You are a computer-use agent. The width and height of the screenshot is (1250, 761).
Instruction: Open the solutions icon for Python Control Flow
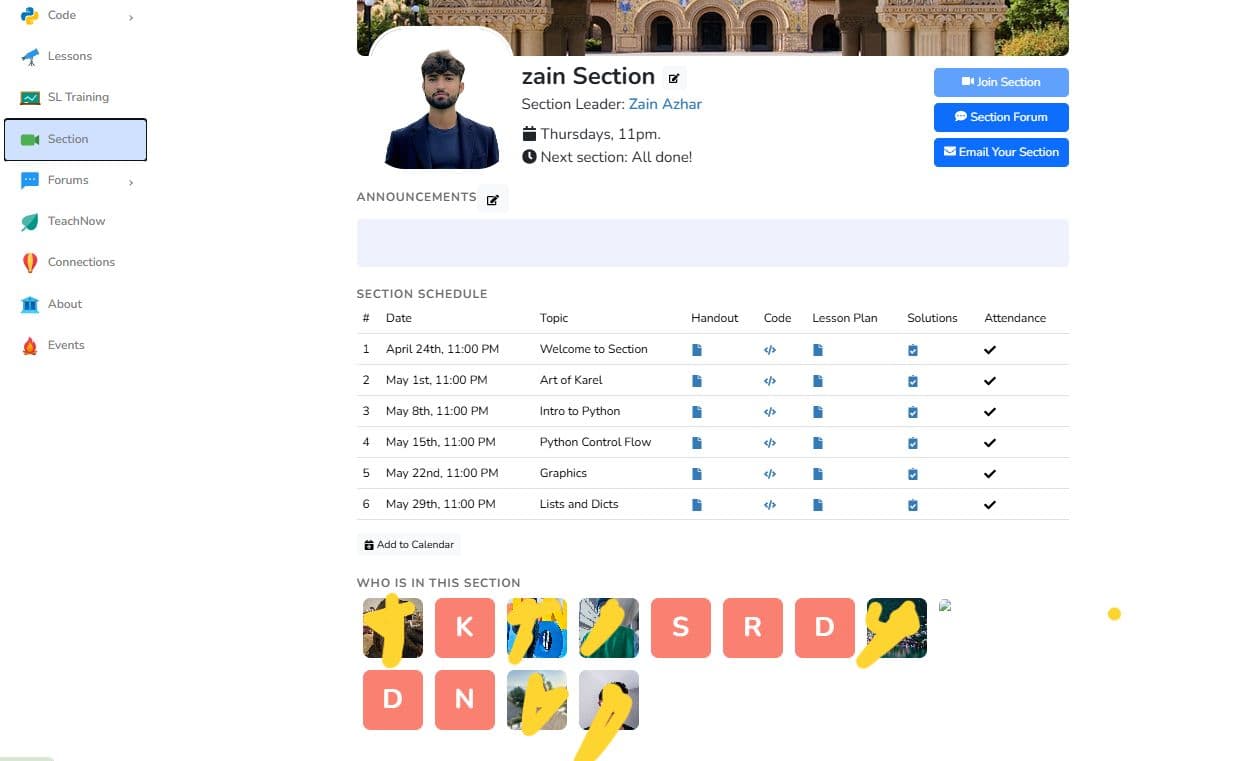912,442
